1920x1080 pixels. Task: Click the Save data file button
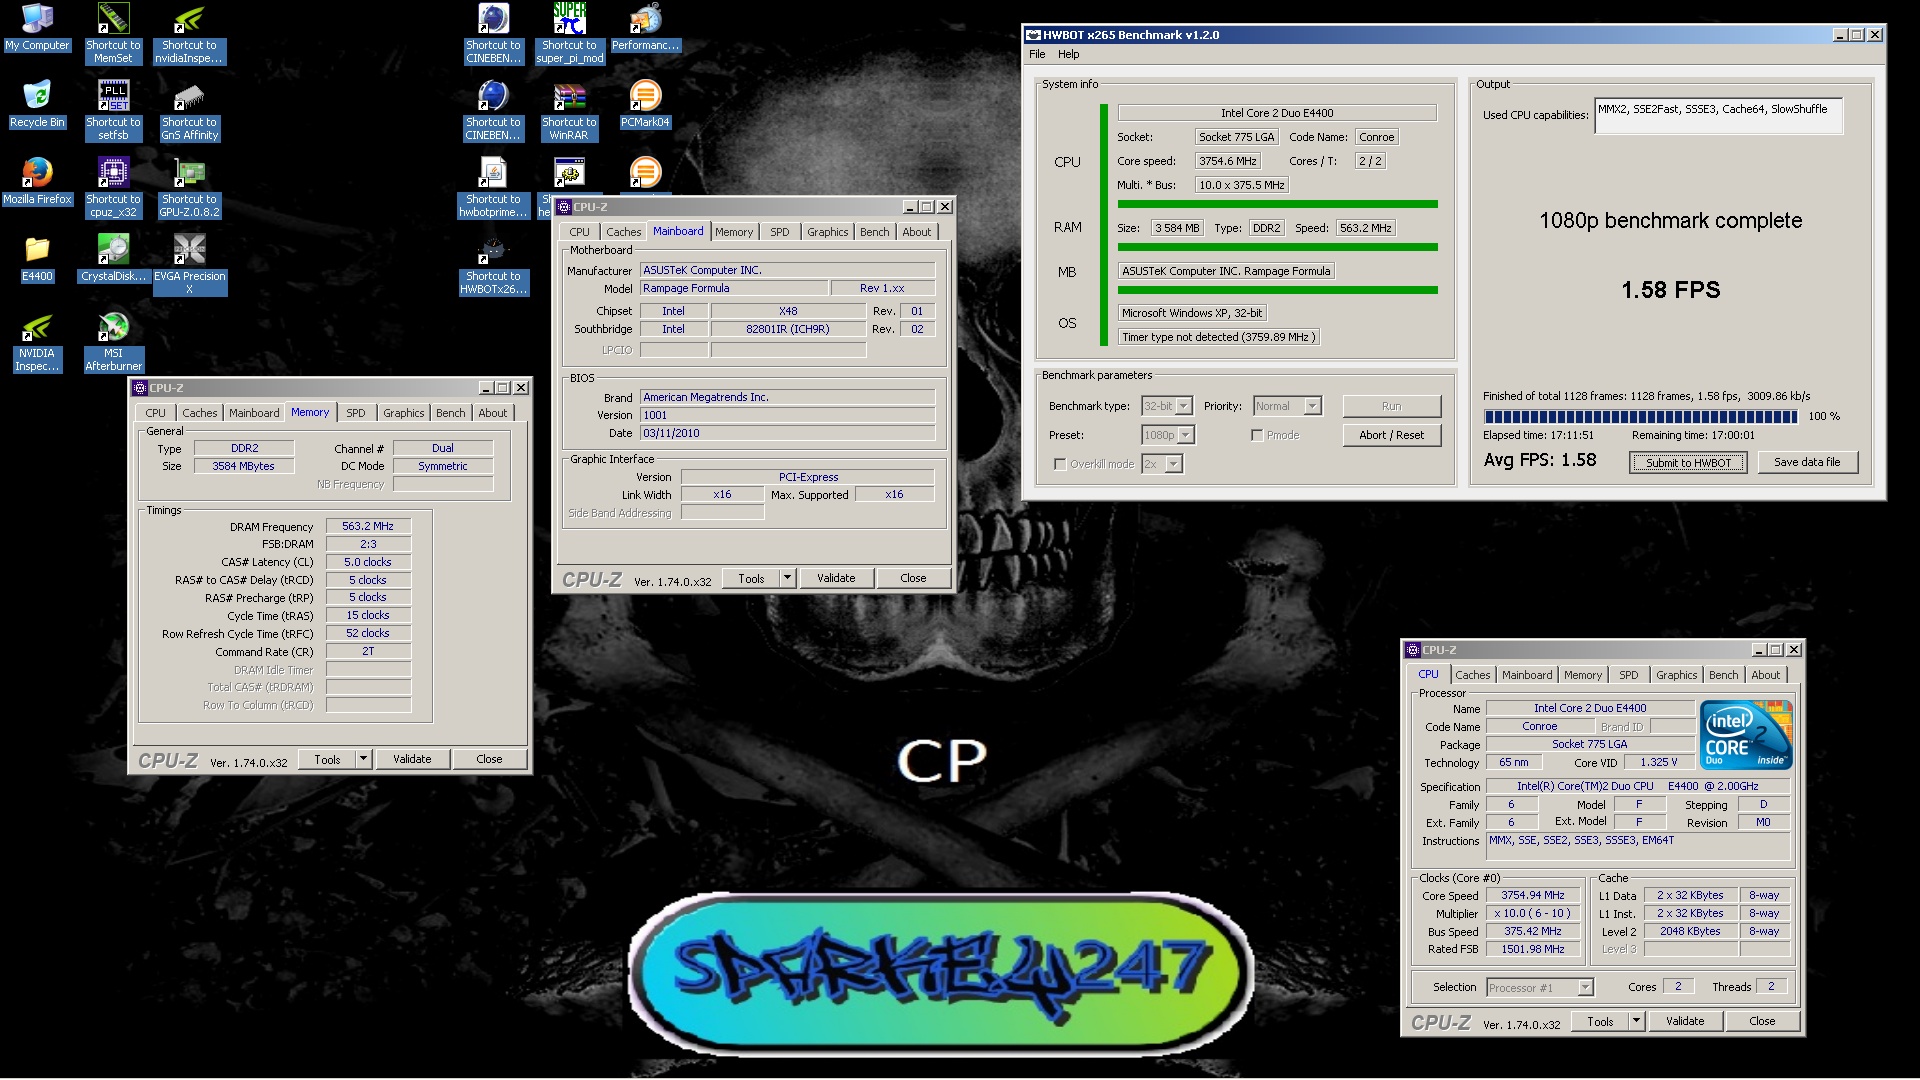click(x=1807, y=462)
